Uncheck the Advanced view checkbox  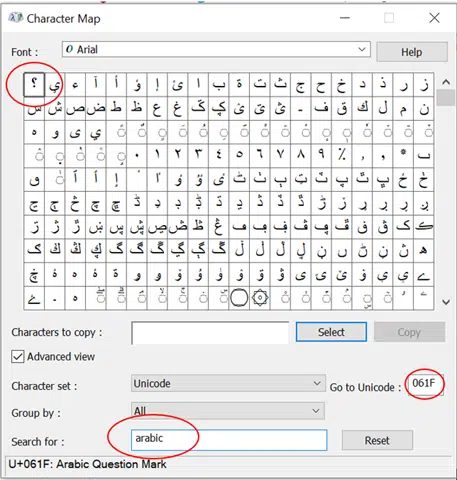(x=18, y=357)
